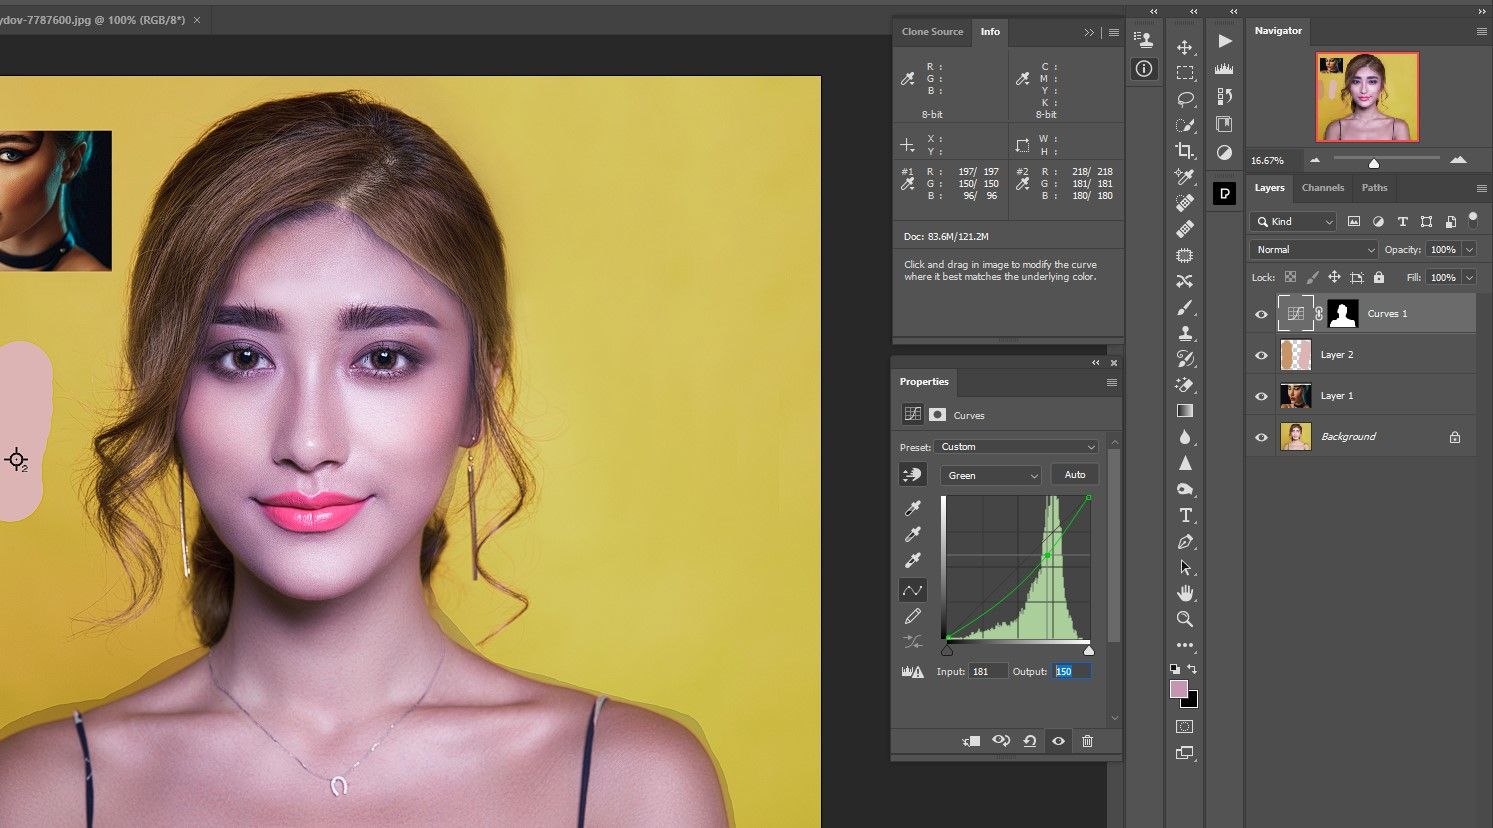Select the Spot Healing Brush tool
Viewport: 1493px width, 828px height.
[x=1185, y=203]
